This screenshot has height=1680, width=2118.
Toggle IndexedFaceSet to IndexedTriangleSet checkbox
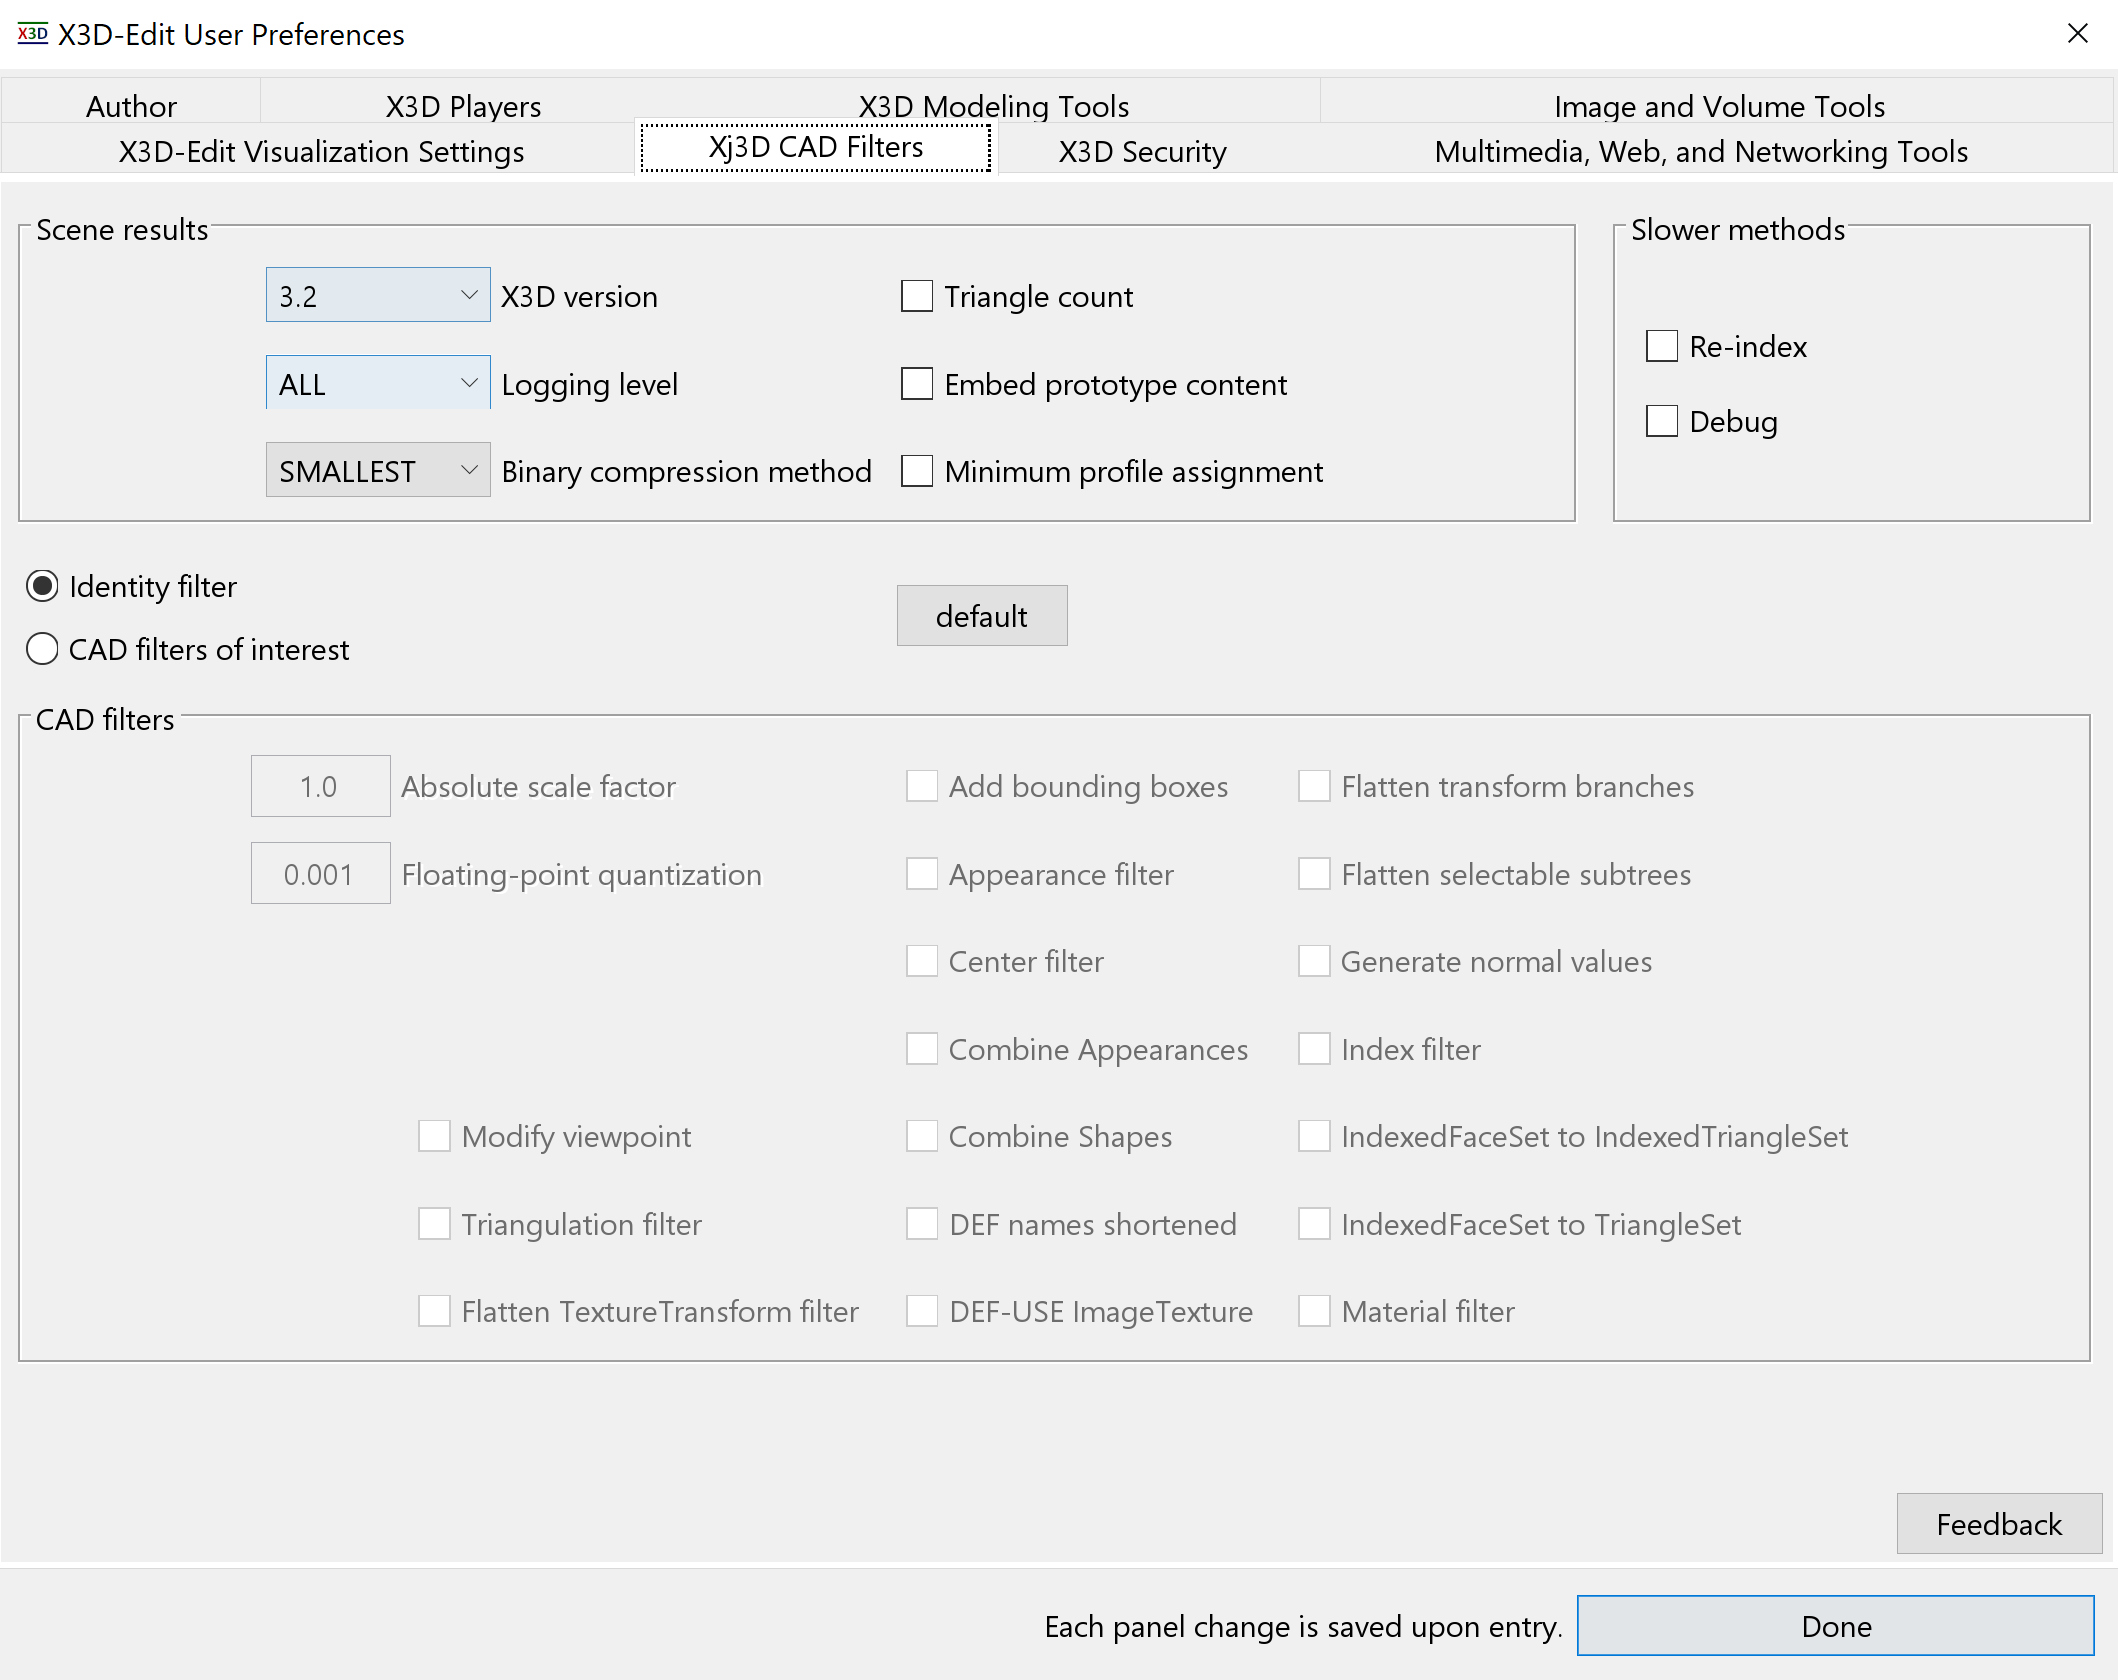pos(1313,1136)
